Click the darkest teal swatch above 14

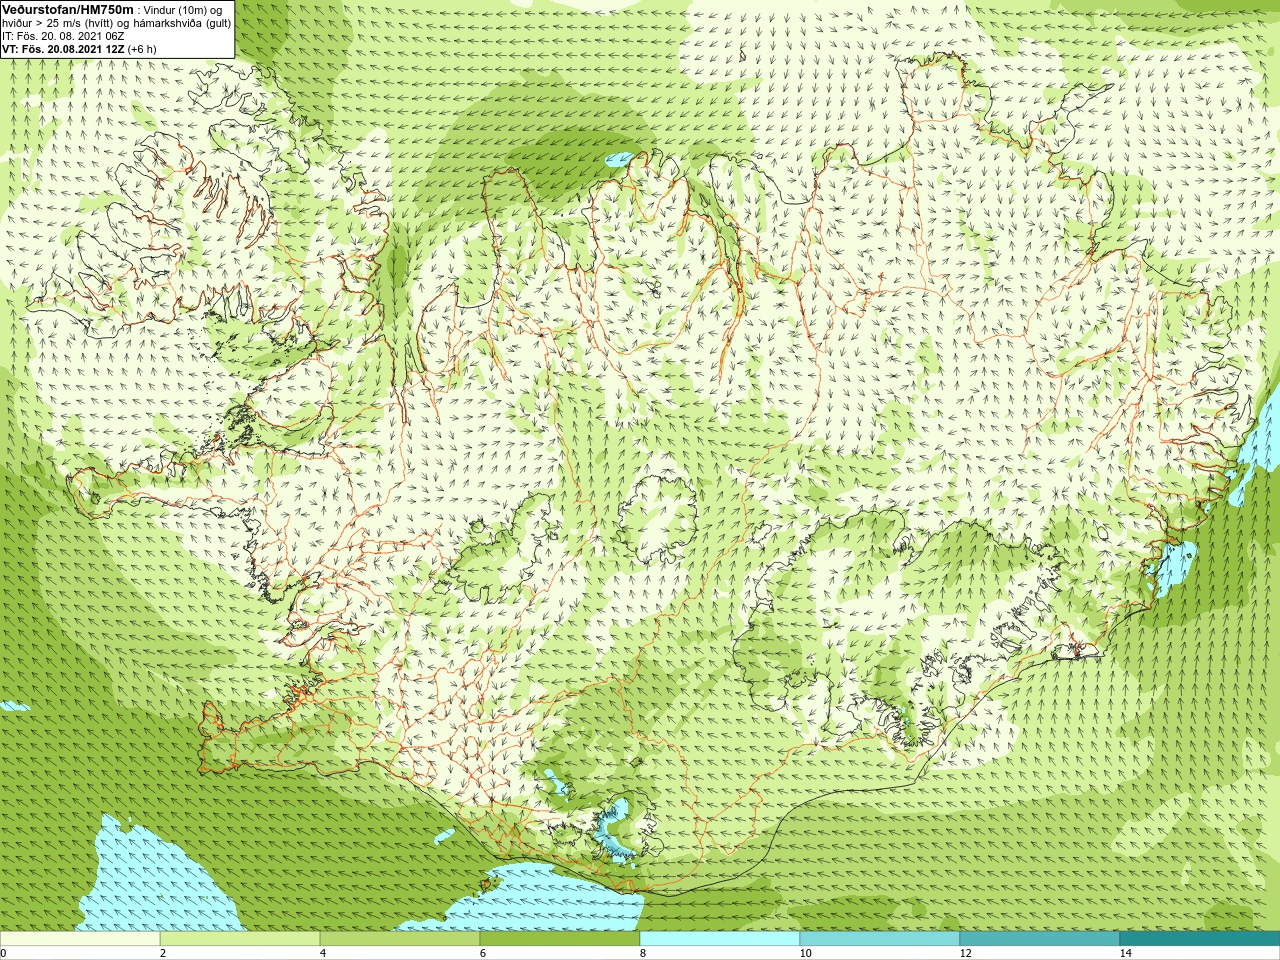1200,939
